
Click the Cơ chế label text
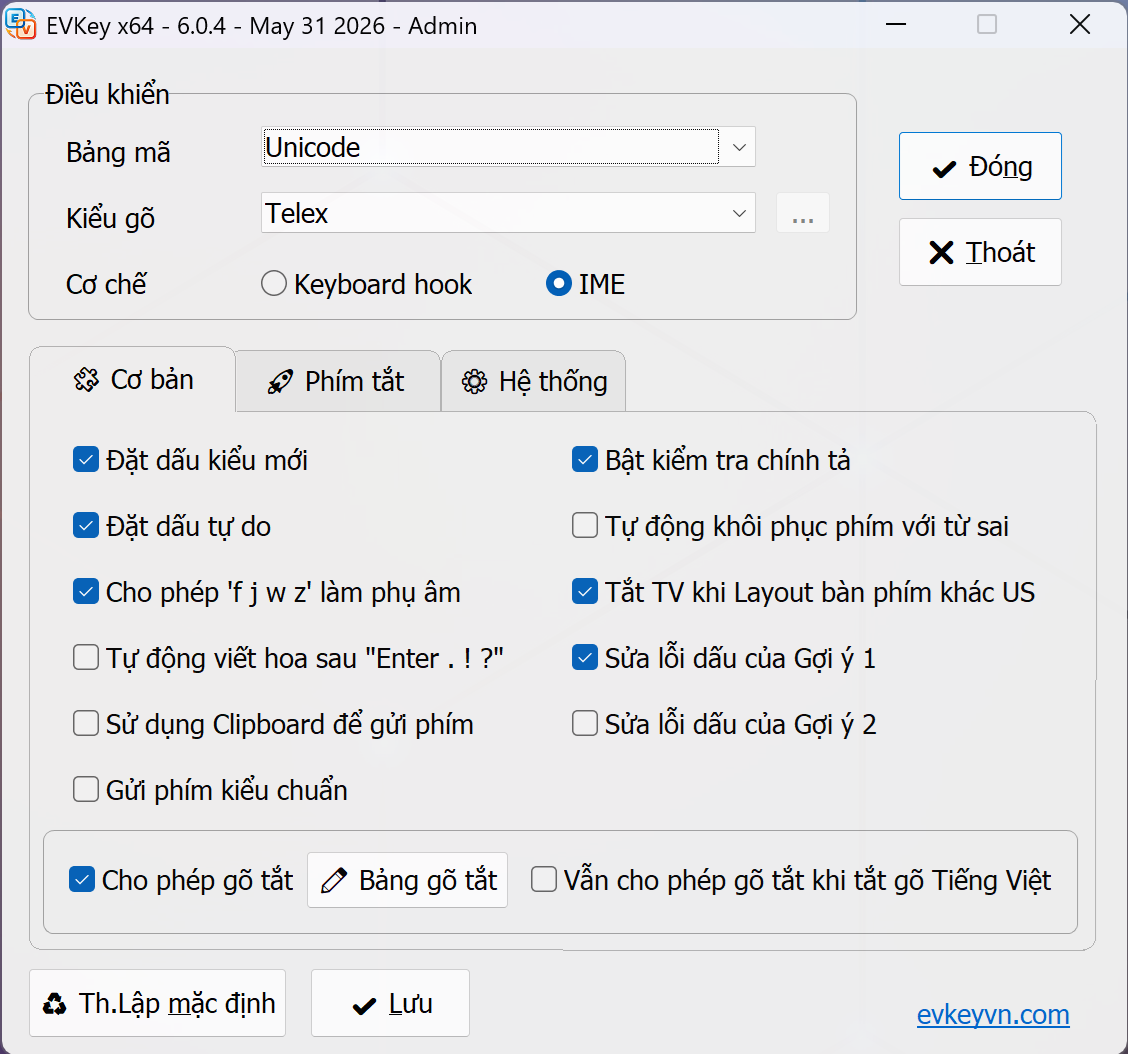(106, 284)
